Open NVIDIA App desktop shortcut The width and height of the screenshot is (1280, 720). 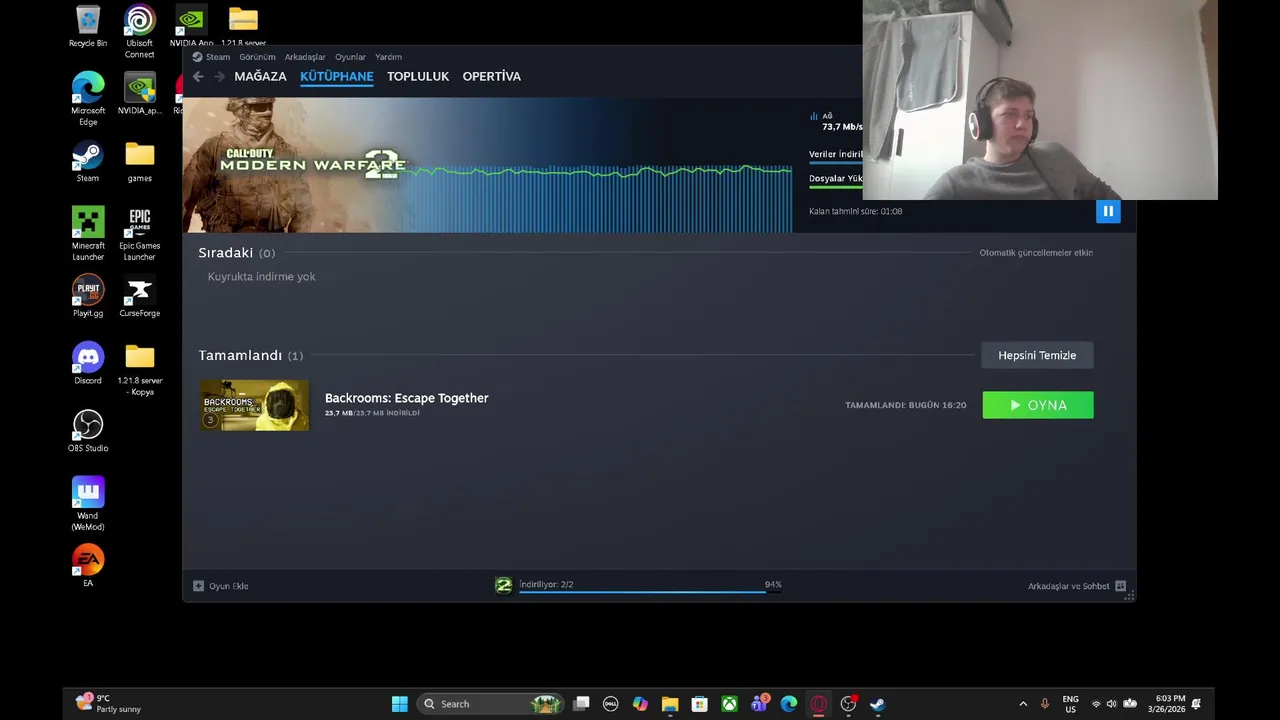tap(191, 27)
